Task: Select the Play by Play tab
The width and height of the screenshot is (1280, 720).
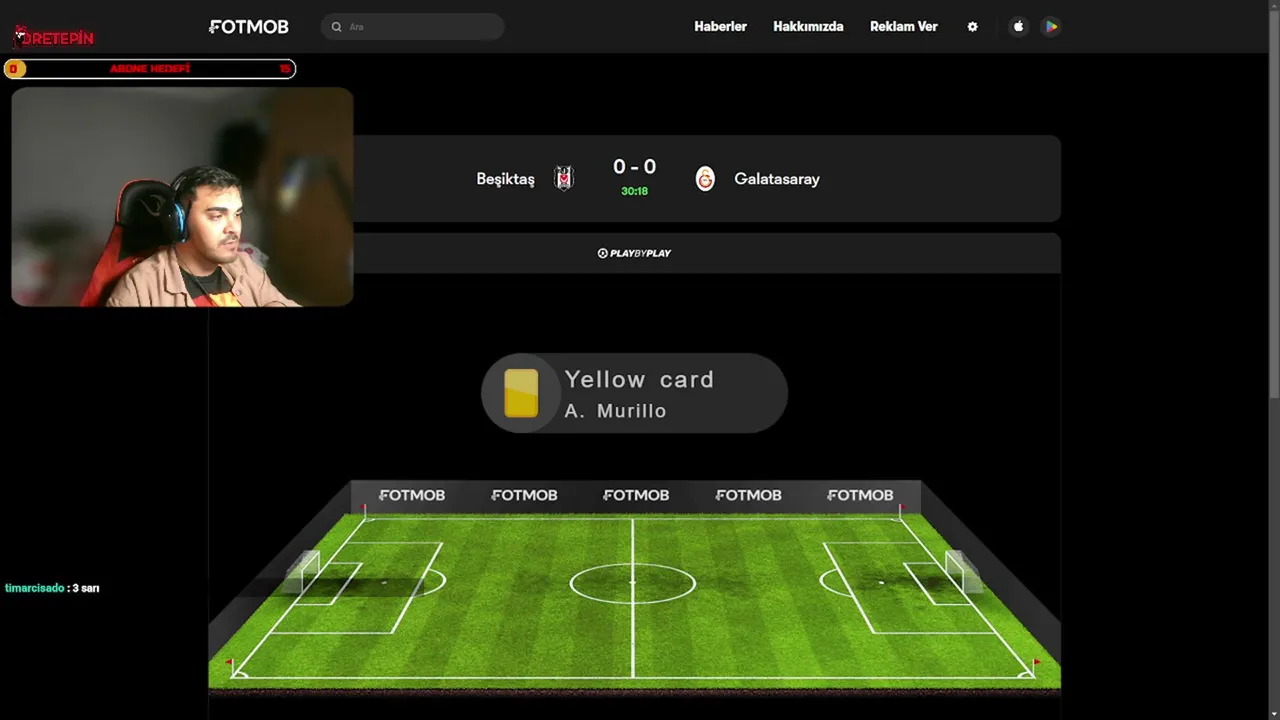Action: tap(634, 253)
